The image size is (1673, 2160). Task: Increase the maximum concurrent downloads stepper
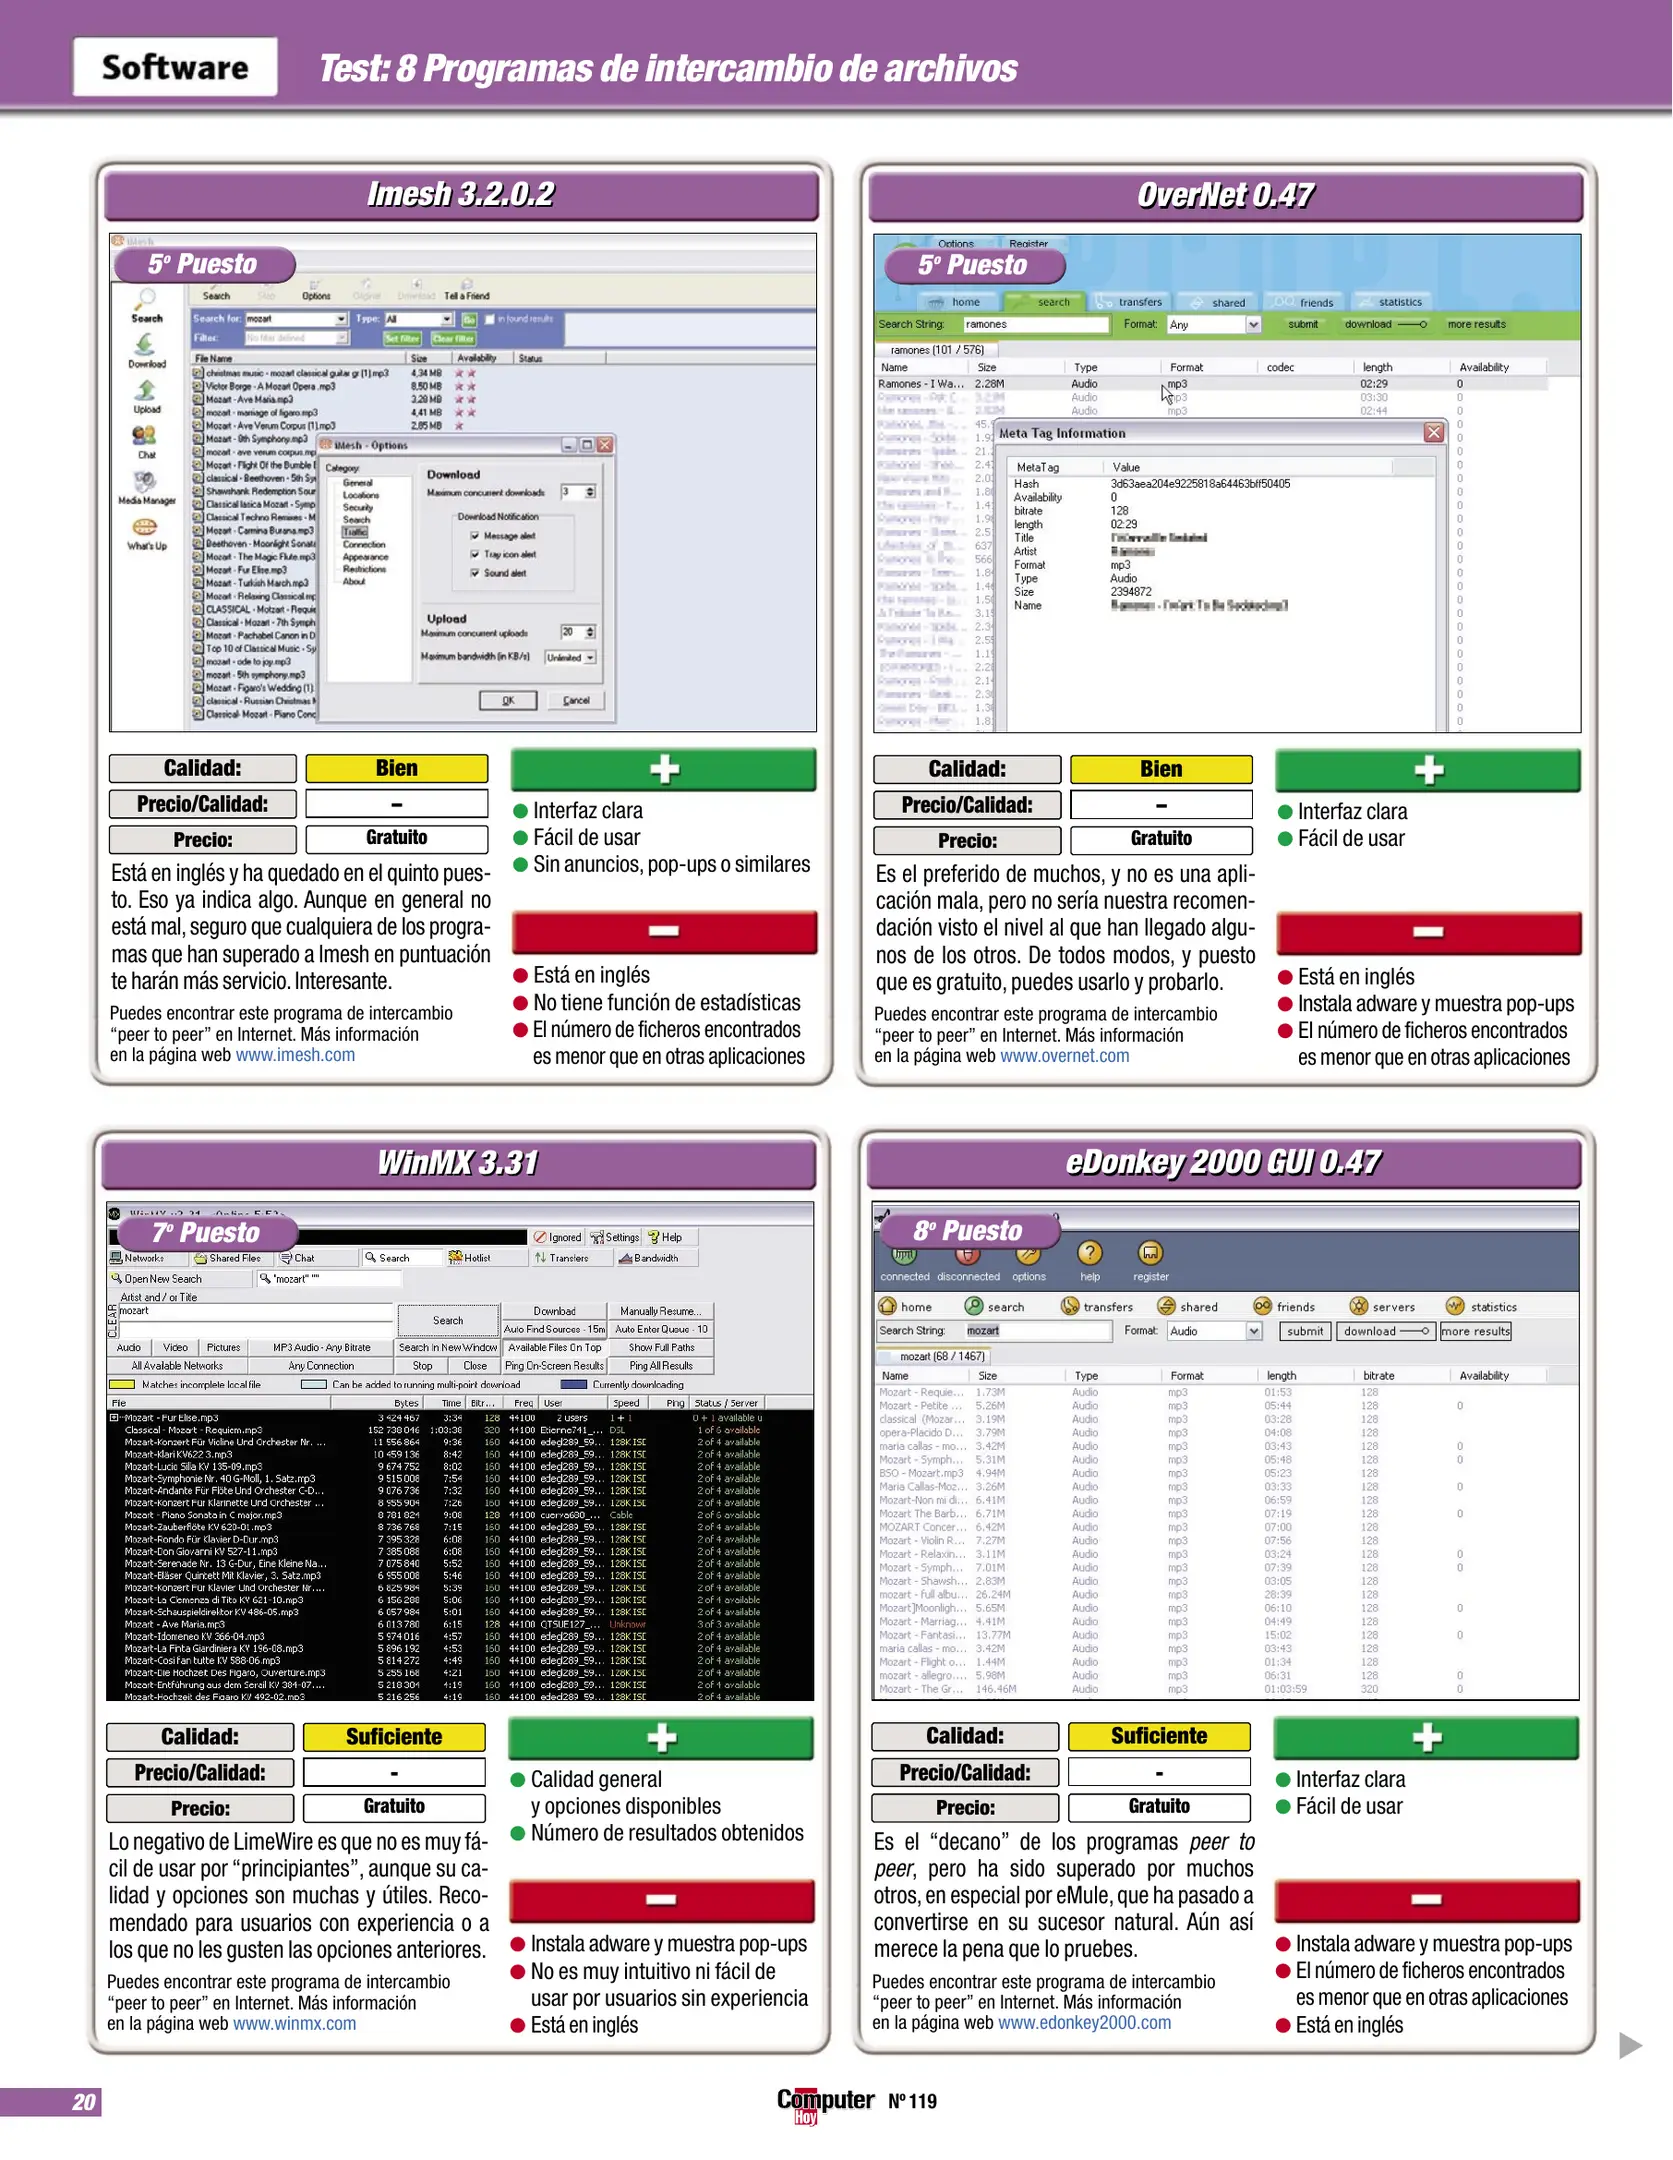point(590,488)
